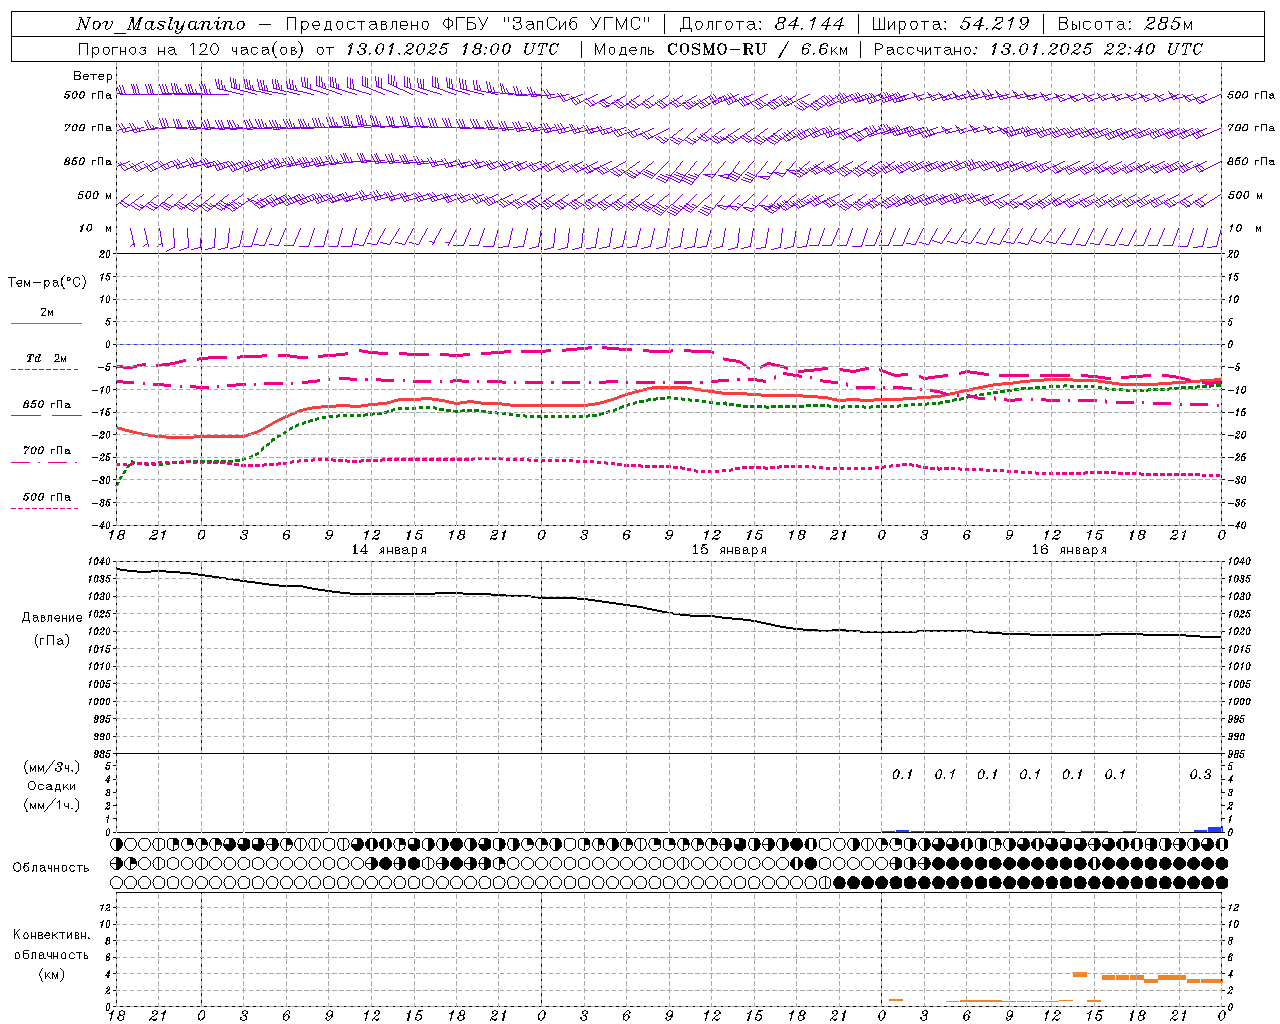Click 850 гПа legend entry in temperature panel
This screenshot has width=1280, height=1024.
point(47,405)
